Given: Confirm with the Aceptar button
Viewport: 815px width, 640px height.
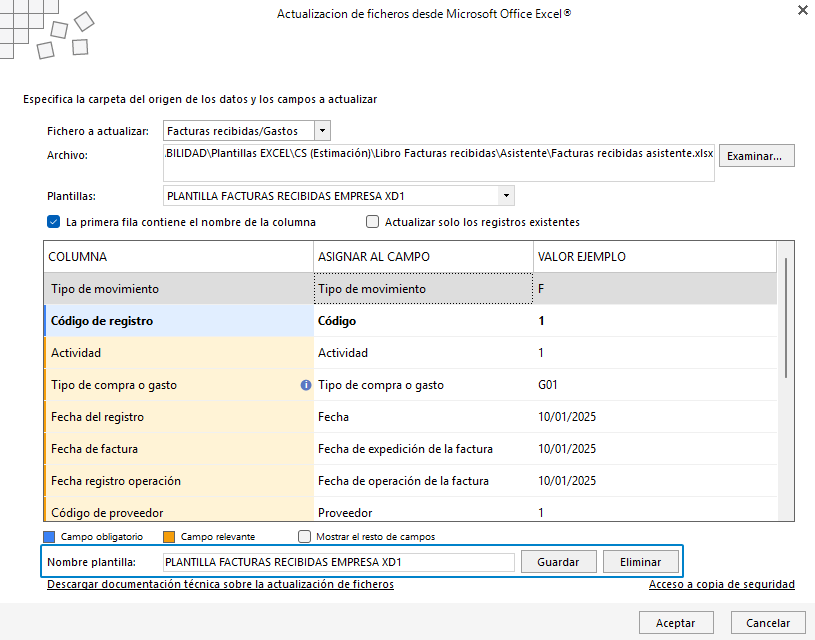Looking at the screenshot, I should (x=676, y=623).
